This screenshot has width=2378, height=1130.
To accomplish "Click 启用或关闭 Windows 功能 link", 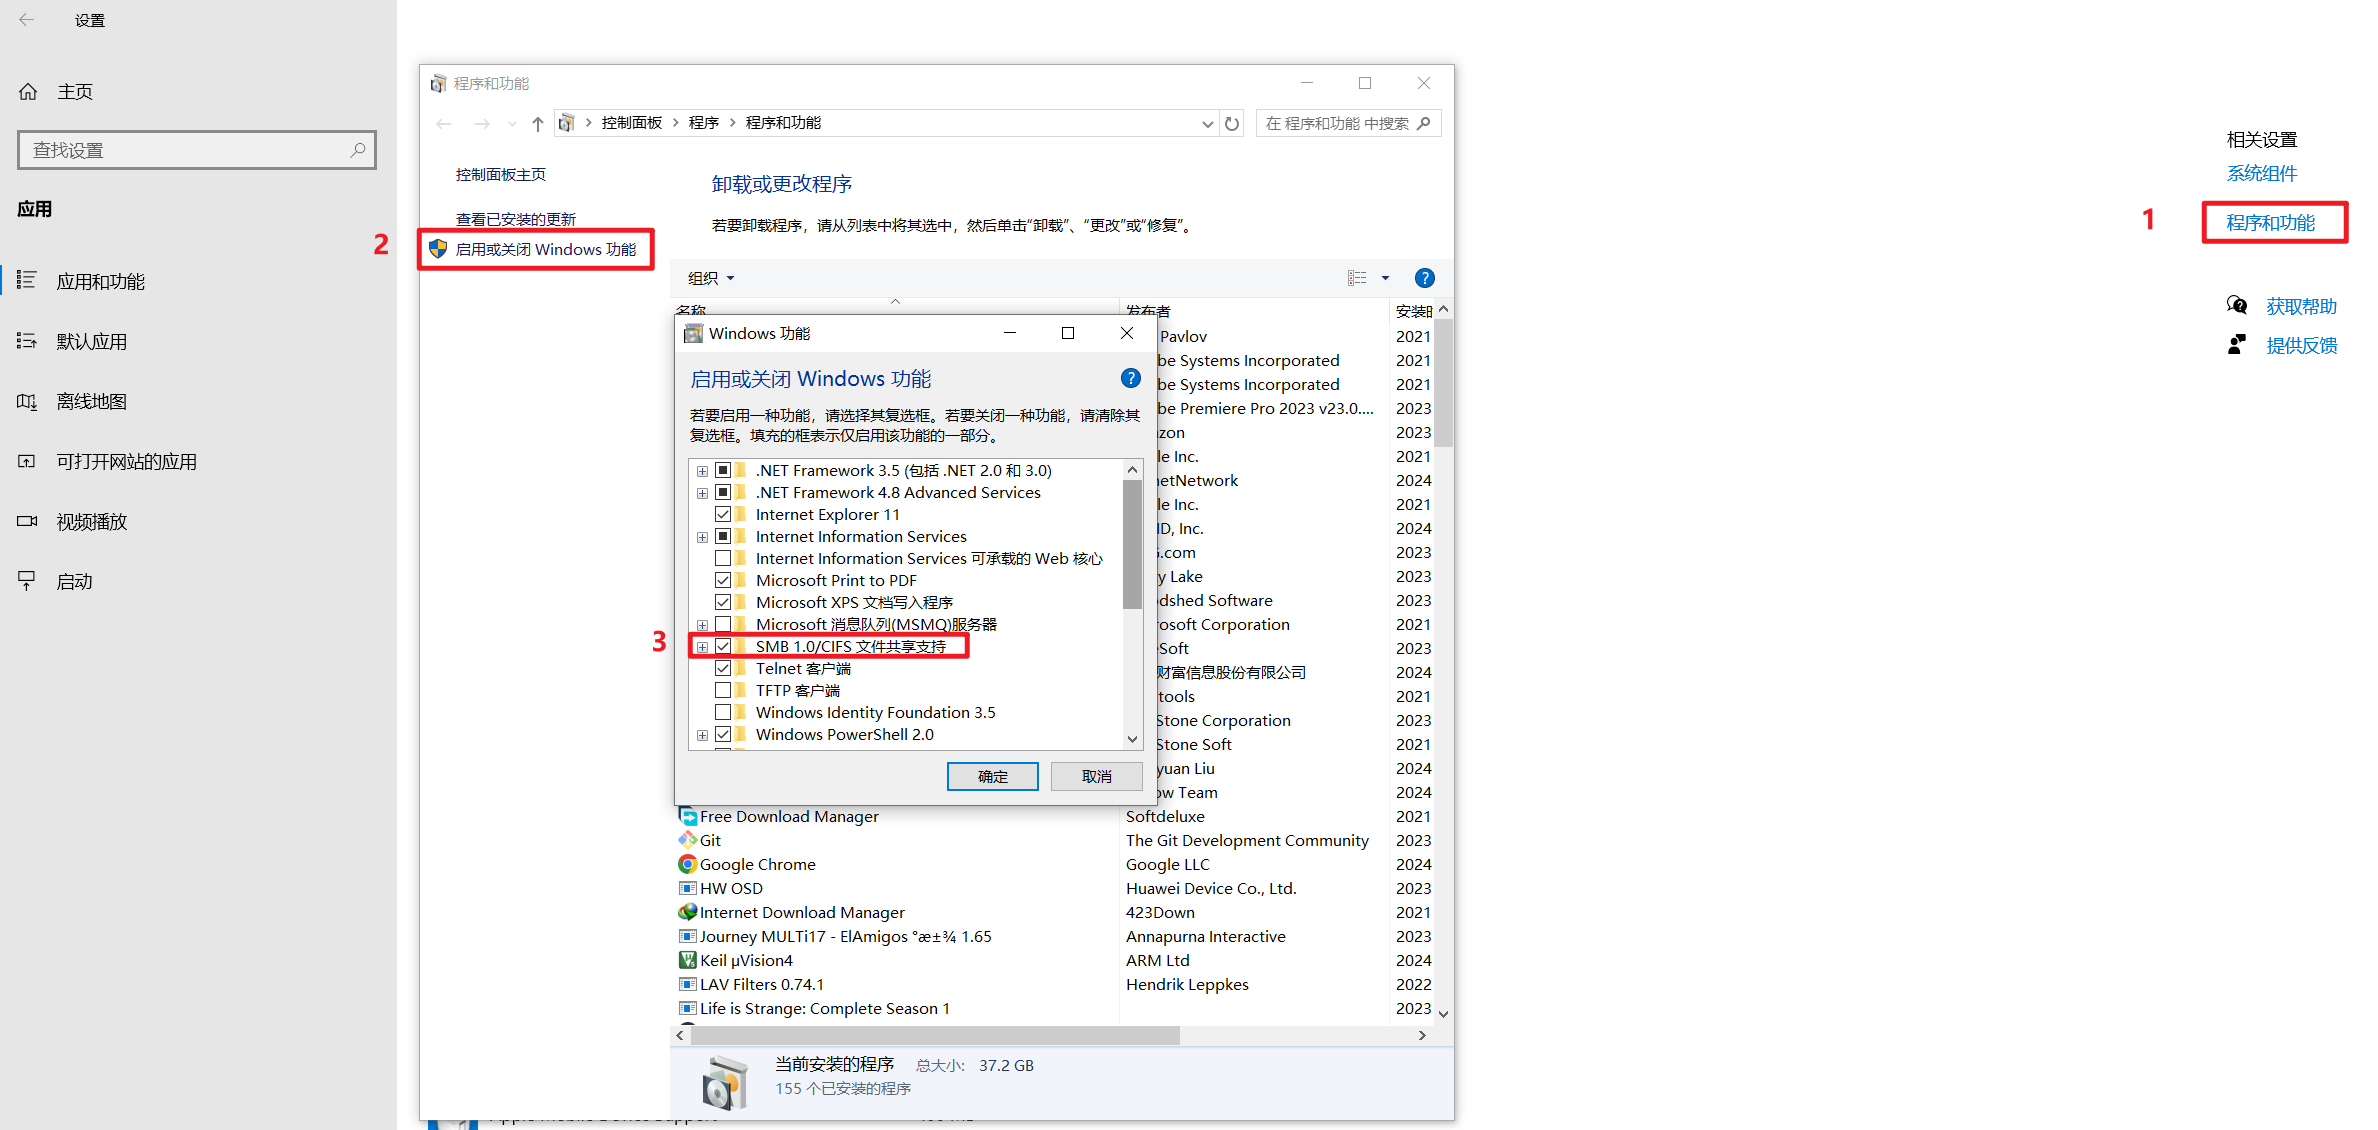I will point(546,250).
